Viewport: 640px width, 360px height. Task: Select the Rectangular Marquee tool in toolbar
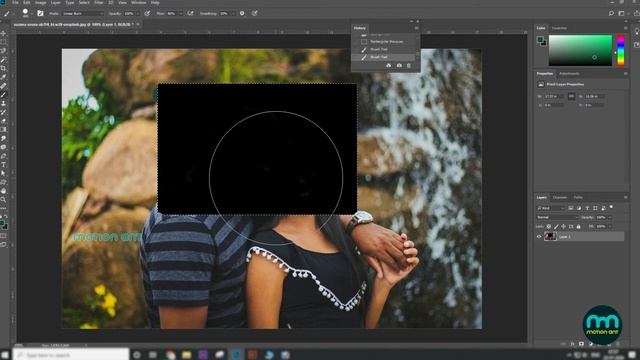coord(3,42)
